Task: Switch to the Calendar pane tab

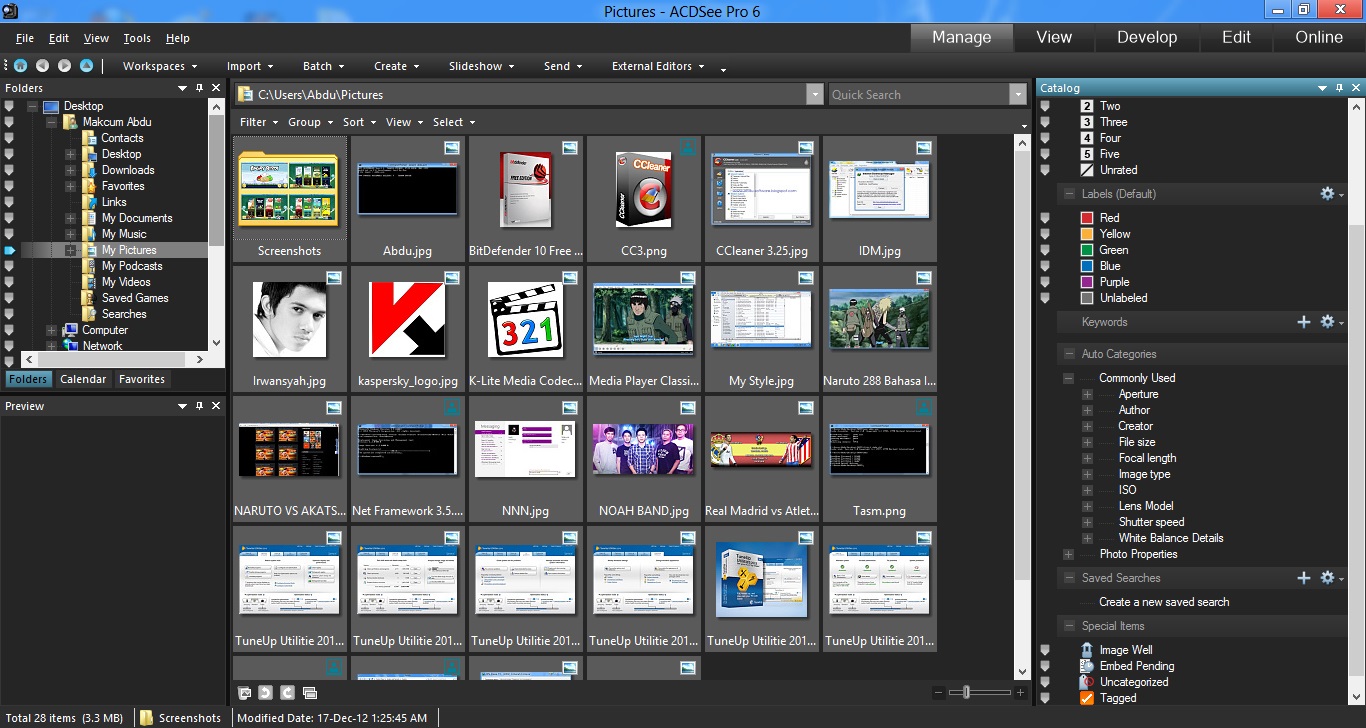Action: pos(83,379)
